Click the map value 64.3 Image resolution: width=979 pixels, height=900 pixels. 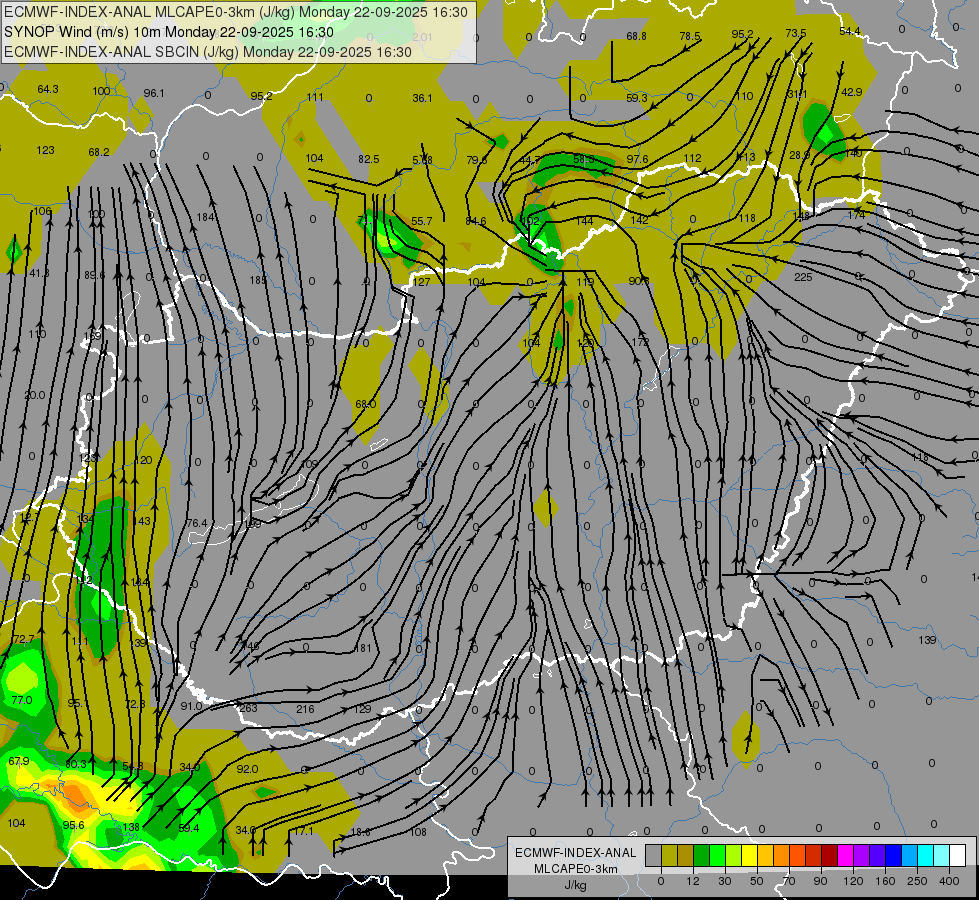(x=47, y=89)
